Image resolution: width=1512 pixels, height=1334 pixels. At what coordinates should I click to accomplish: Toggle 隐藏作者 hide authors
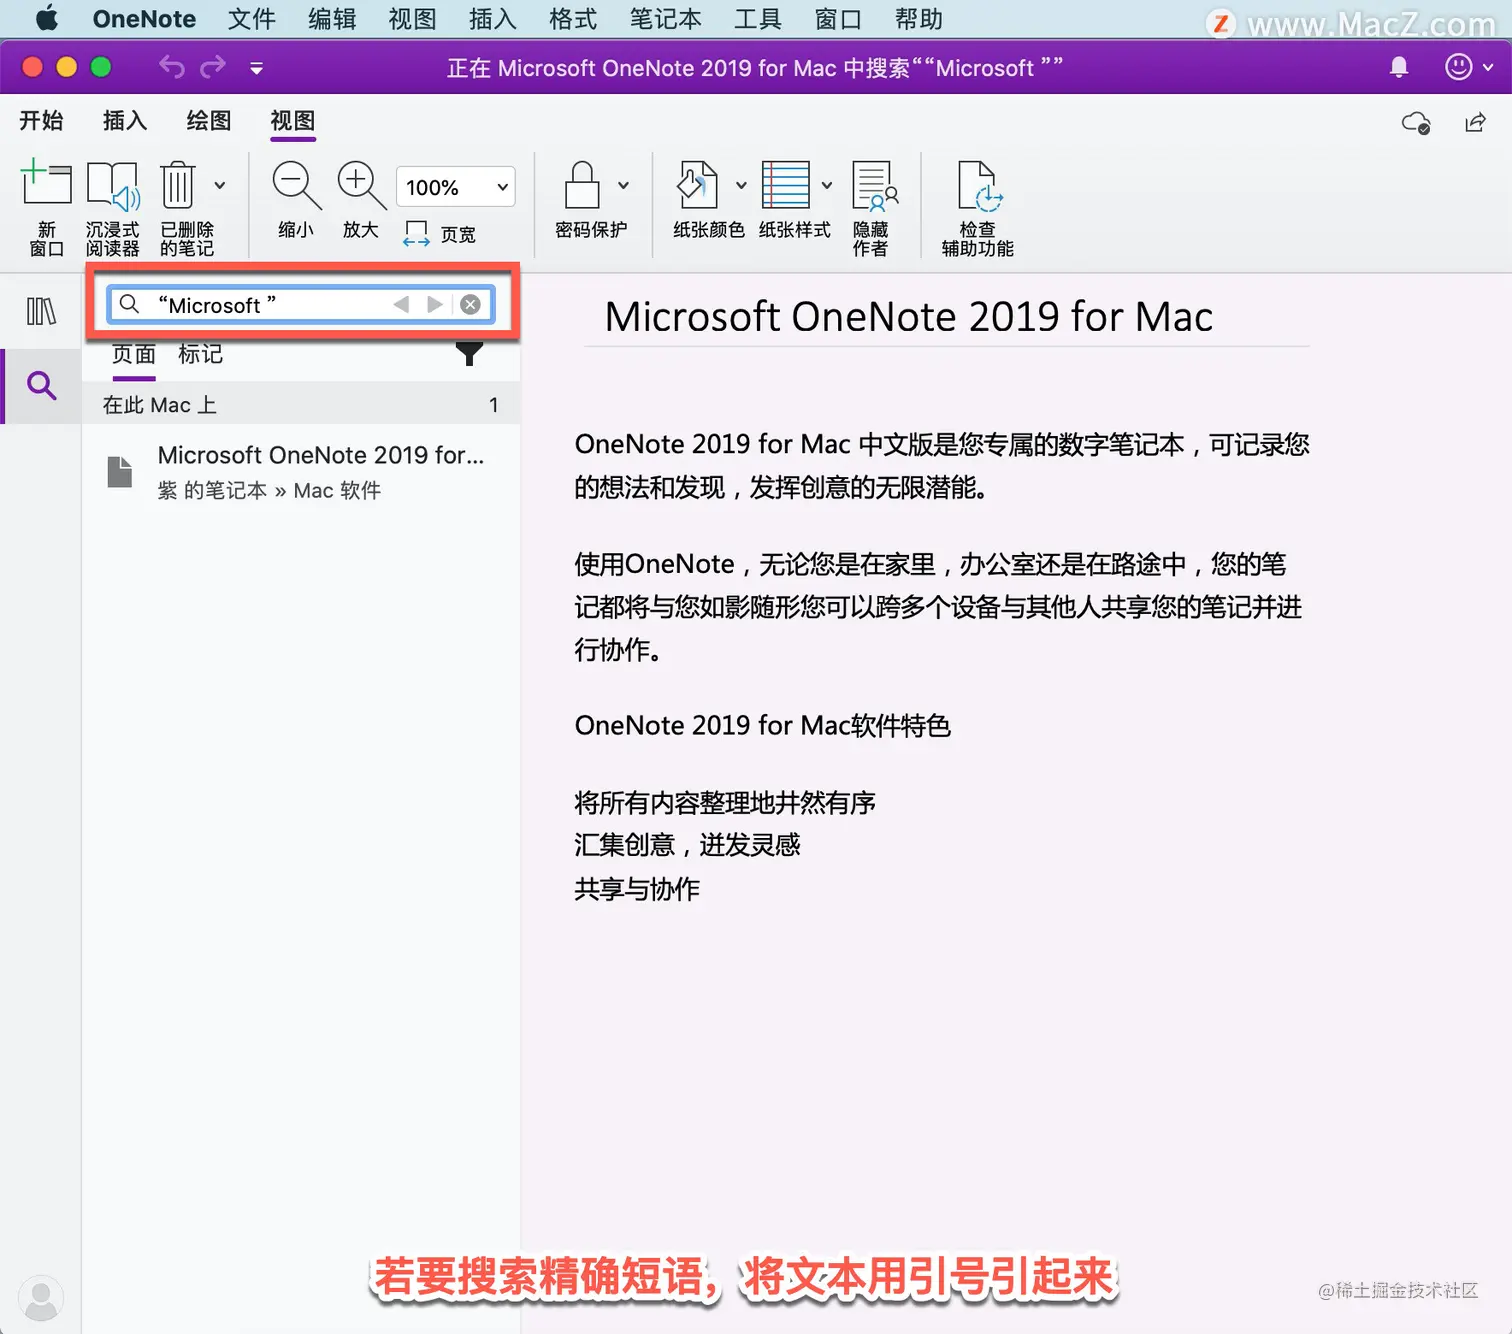(872, 207)
